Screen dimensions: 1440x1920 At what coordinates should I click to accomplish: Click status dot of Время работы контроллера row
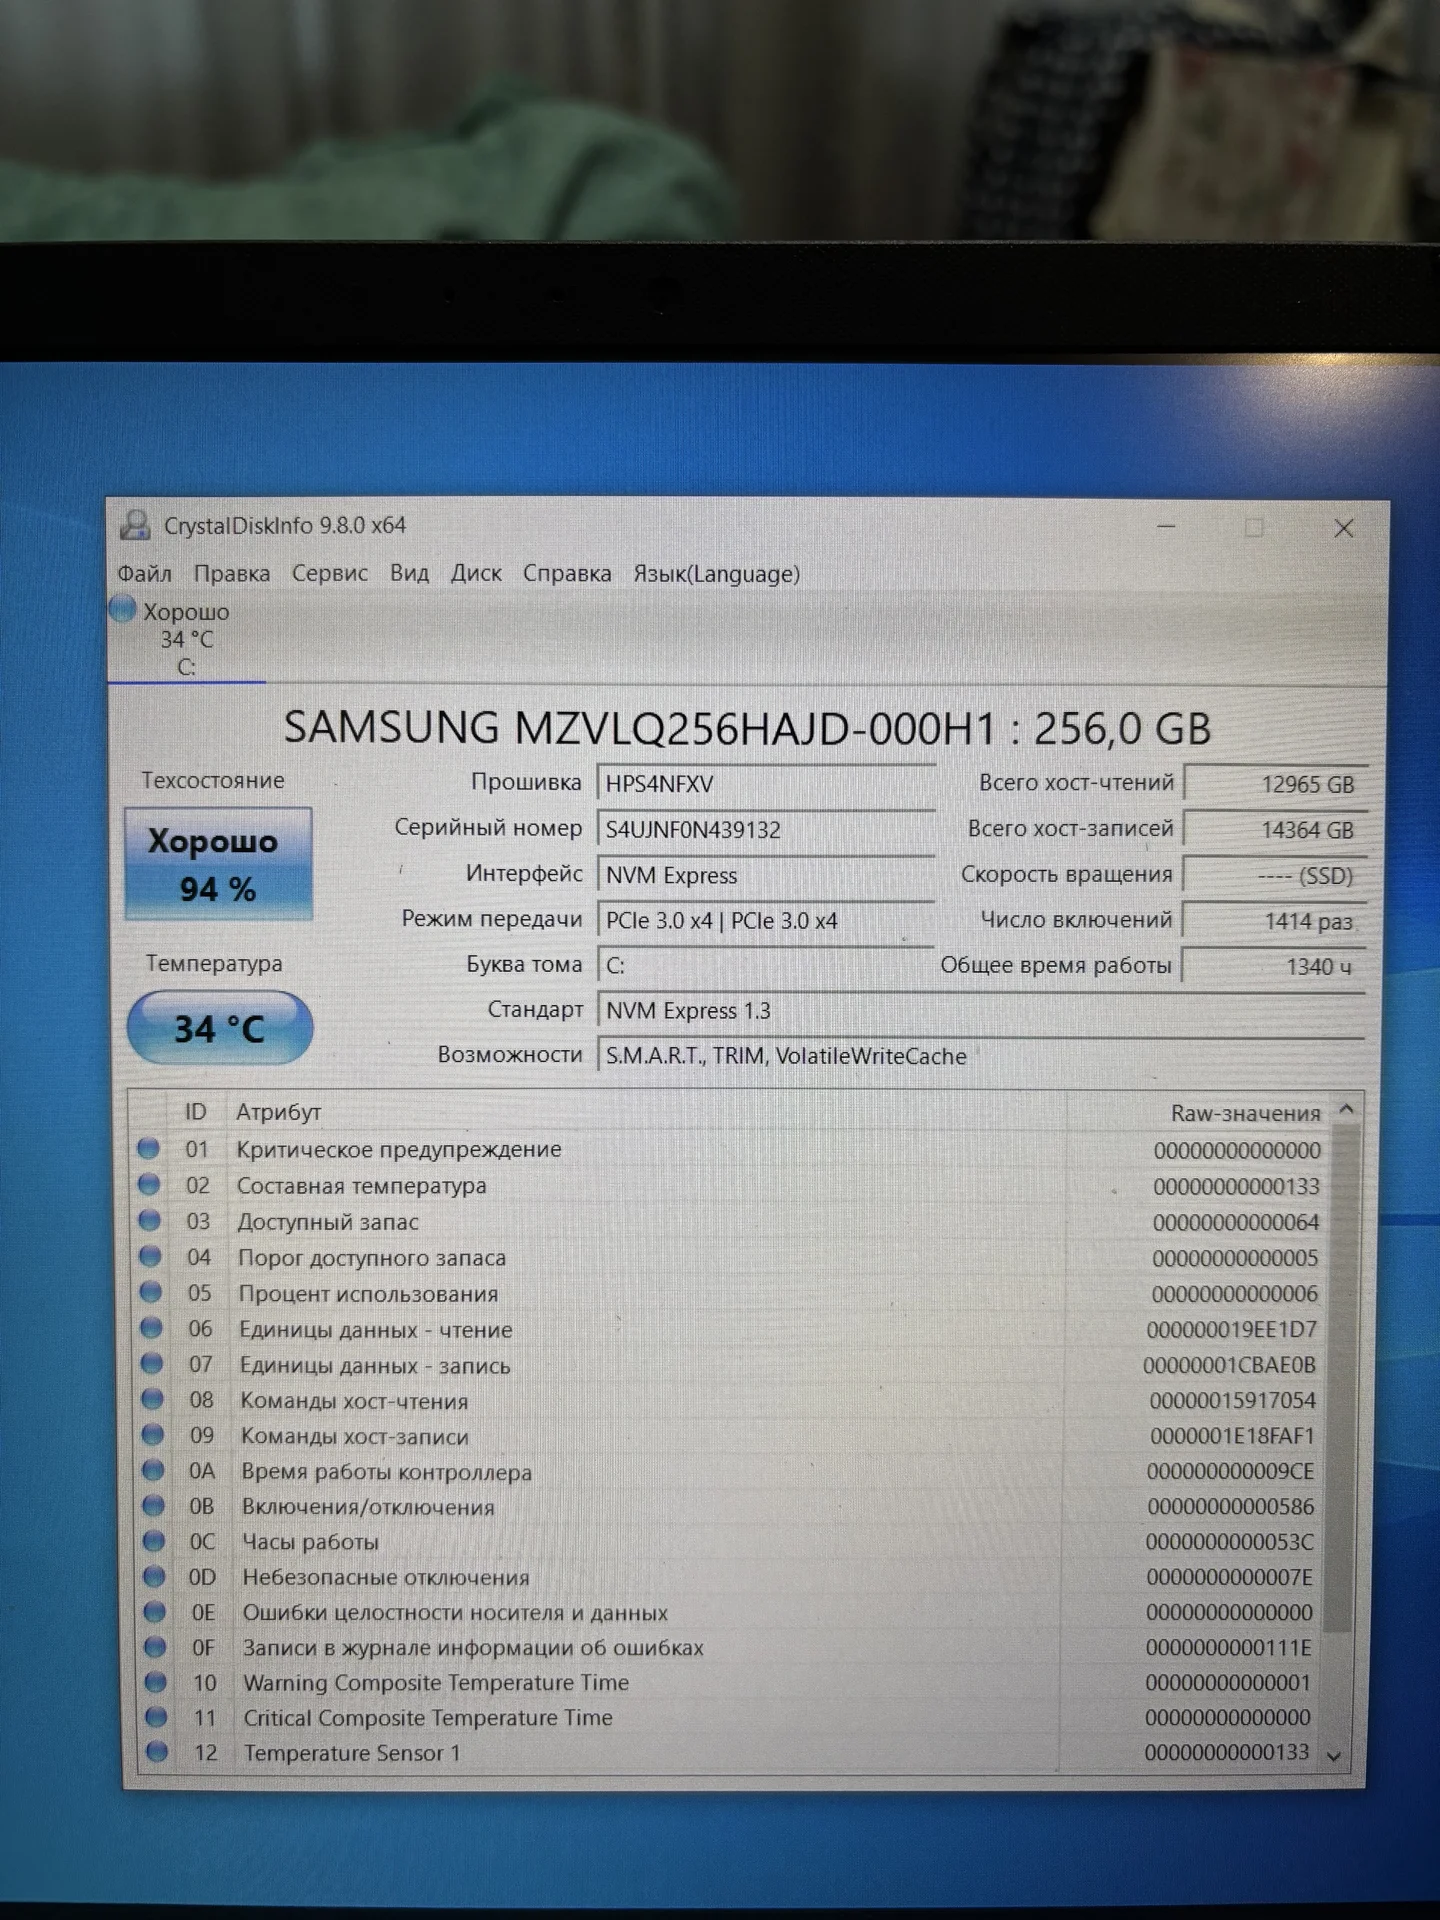click(x=153, y=1470)
